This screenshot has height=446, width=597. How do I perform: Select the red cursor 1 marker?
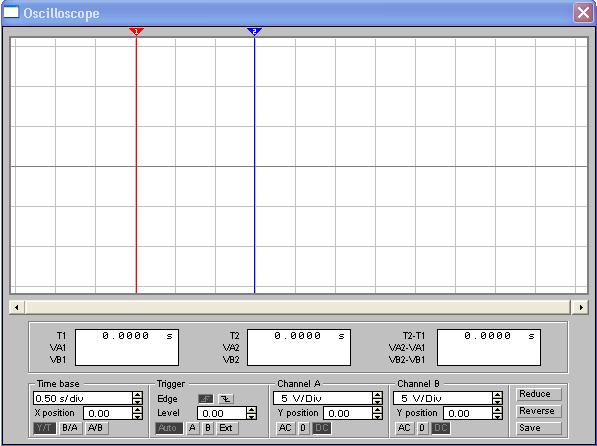pyautogui.click(x=136, y=32)
